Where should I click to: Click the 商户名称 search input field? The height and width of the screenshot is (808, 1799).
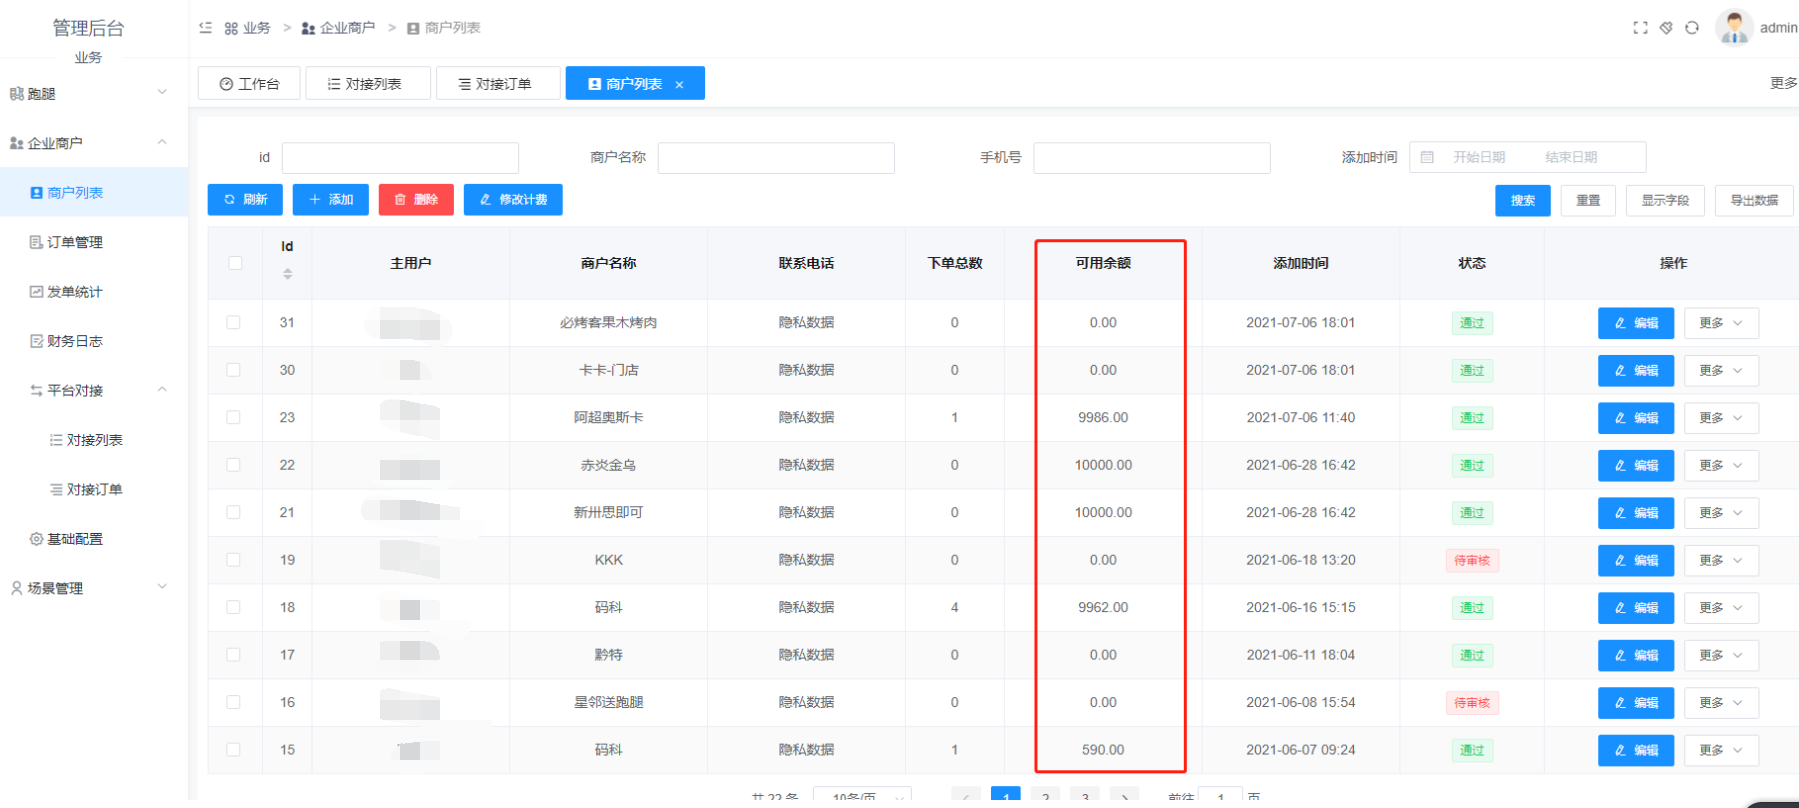(775, 158)
